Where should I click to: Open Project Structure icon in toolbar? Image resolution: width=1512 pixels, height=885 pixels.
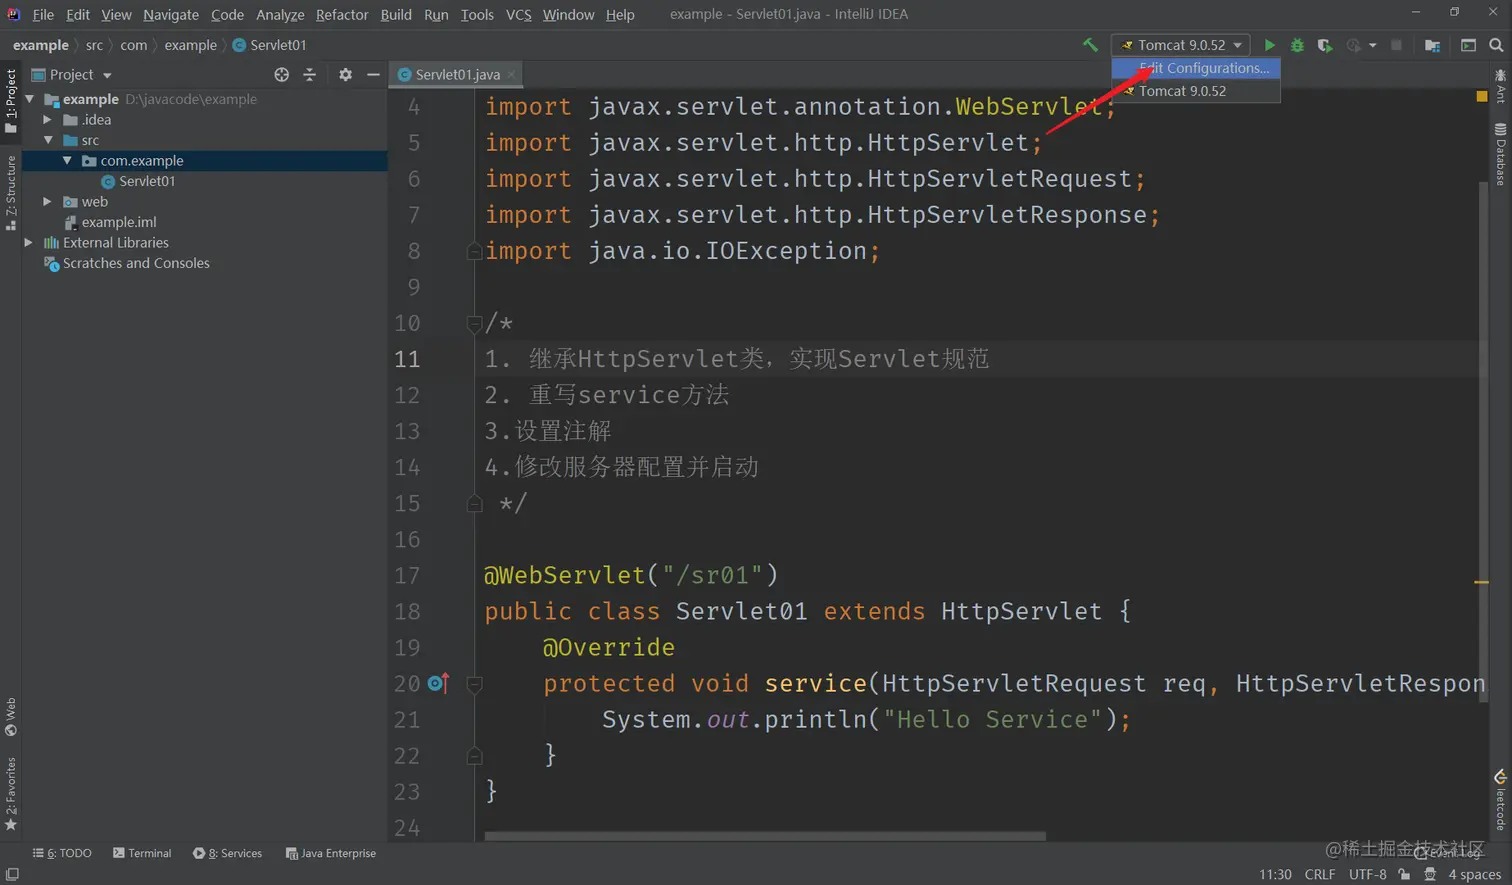[1432, 45]
